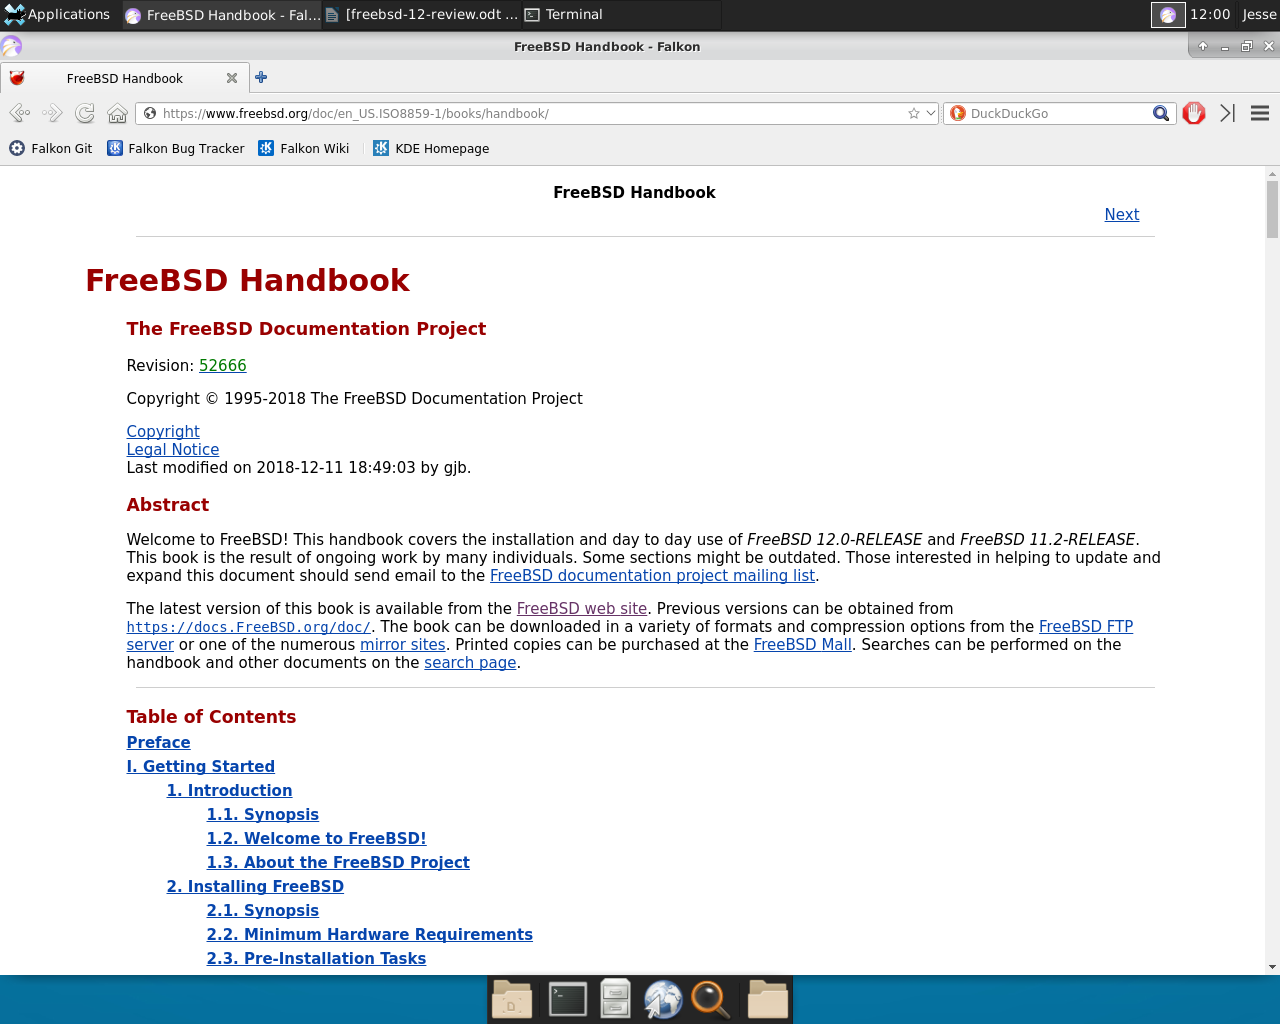Click the search magnifier icon in the DuckDuckGo box
Image resolution: width=1280 pixels, height=1024 pixels.
point(1161,113)
